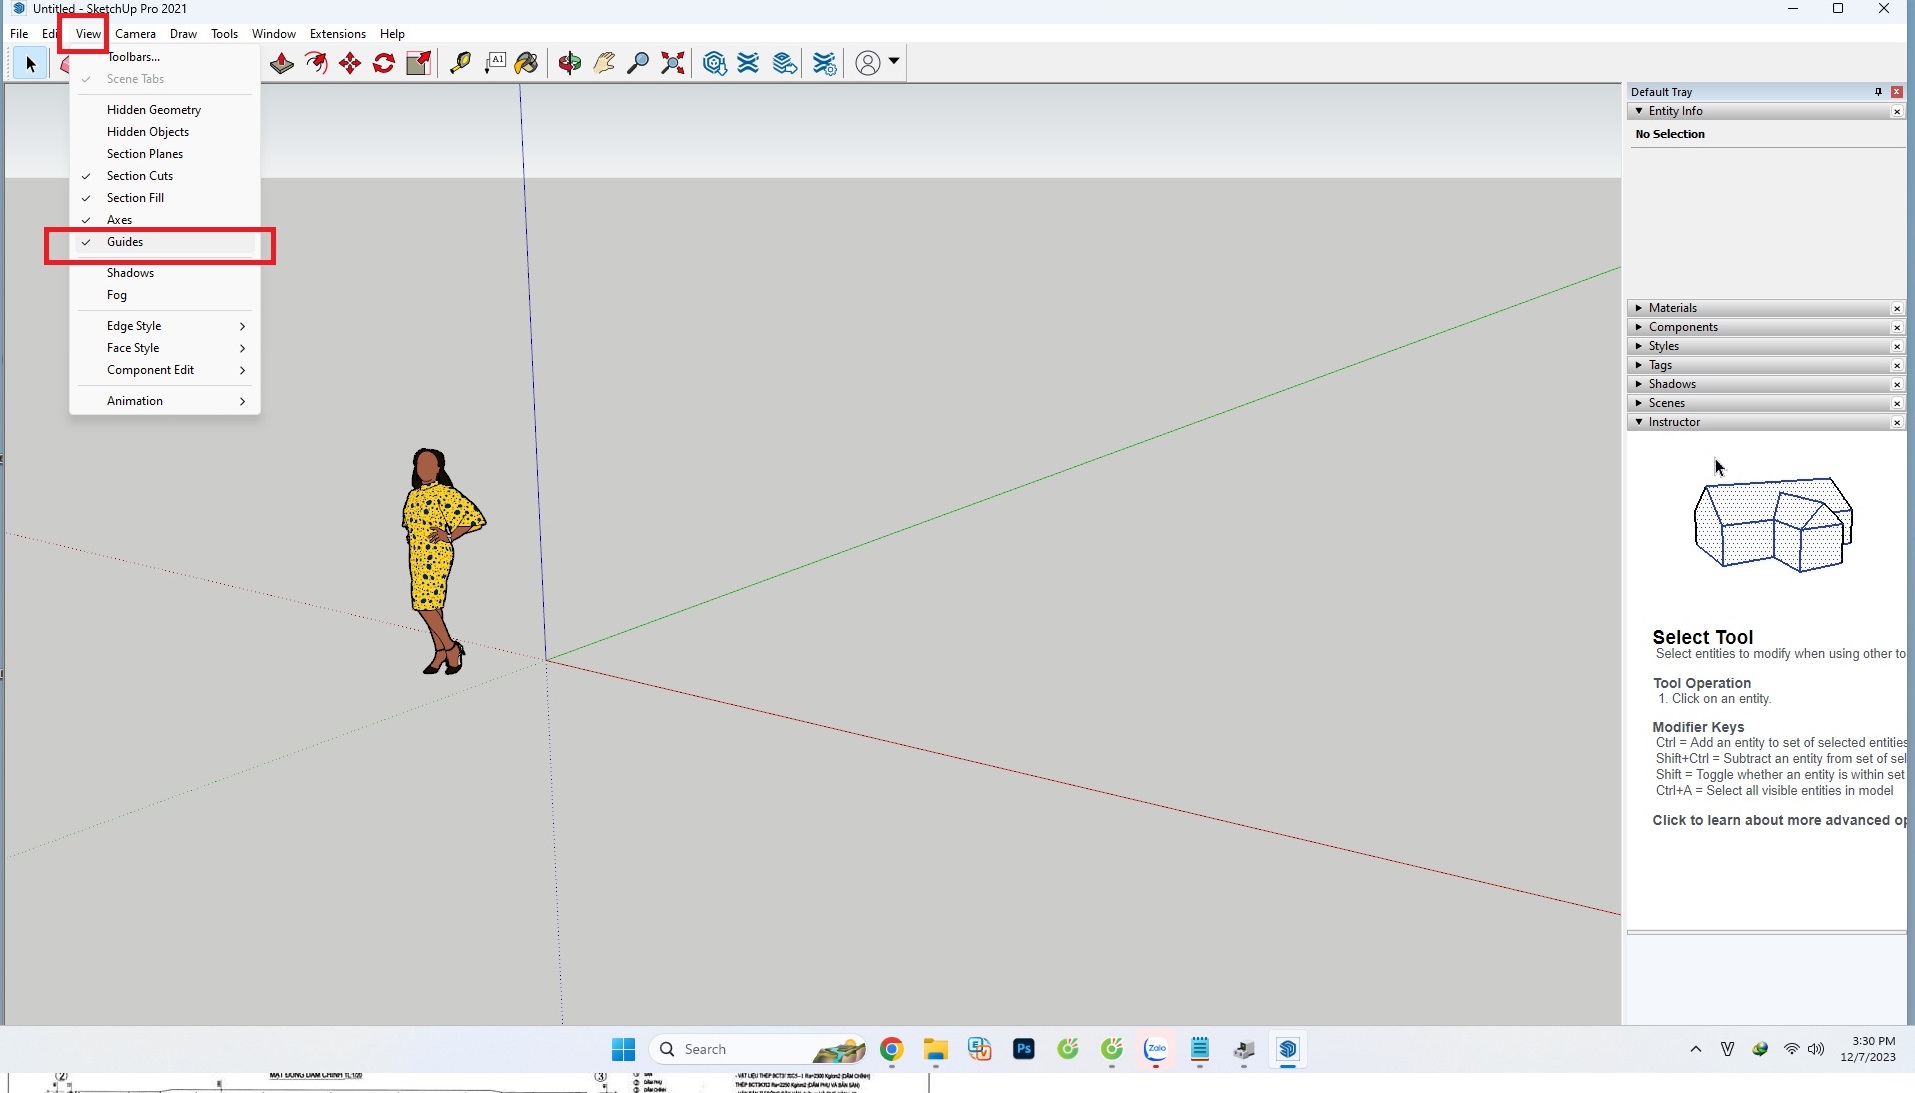
Task: Select the Push/Pull tool
Action: [282, 63]
